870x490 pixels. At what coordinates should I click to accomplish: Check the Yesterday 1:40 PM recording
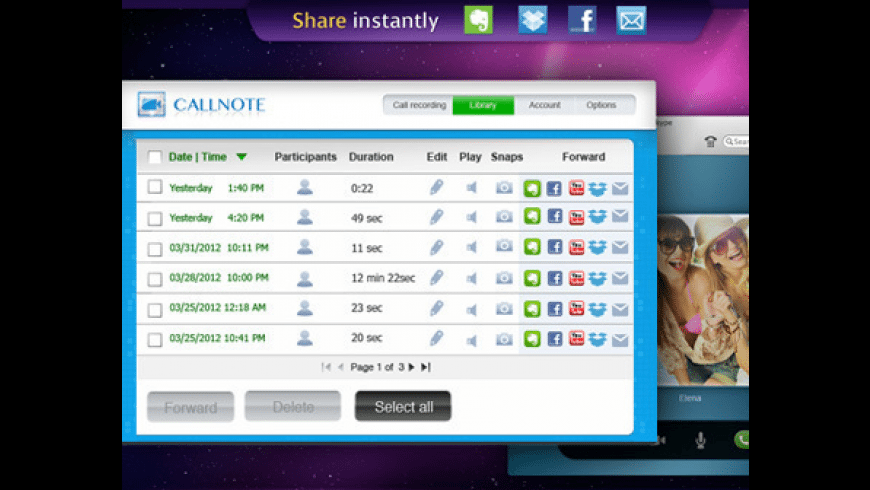[155, 187]
